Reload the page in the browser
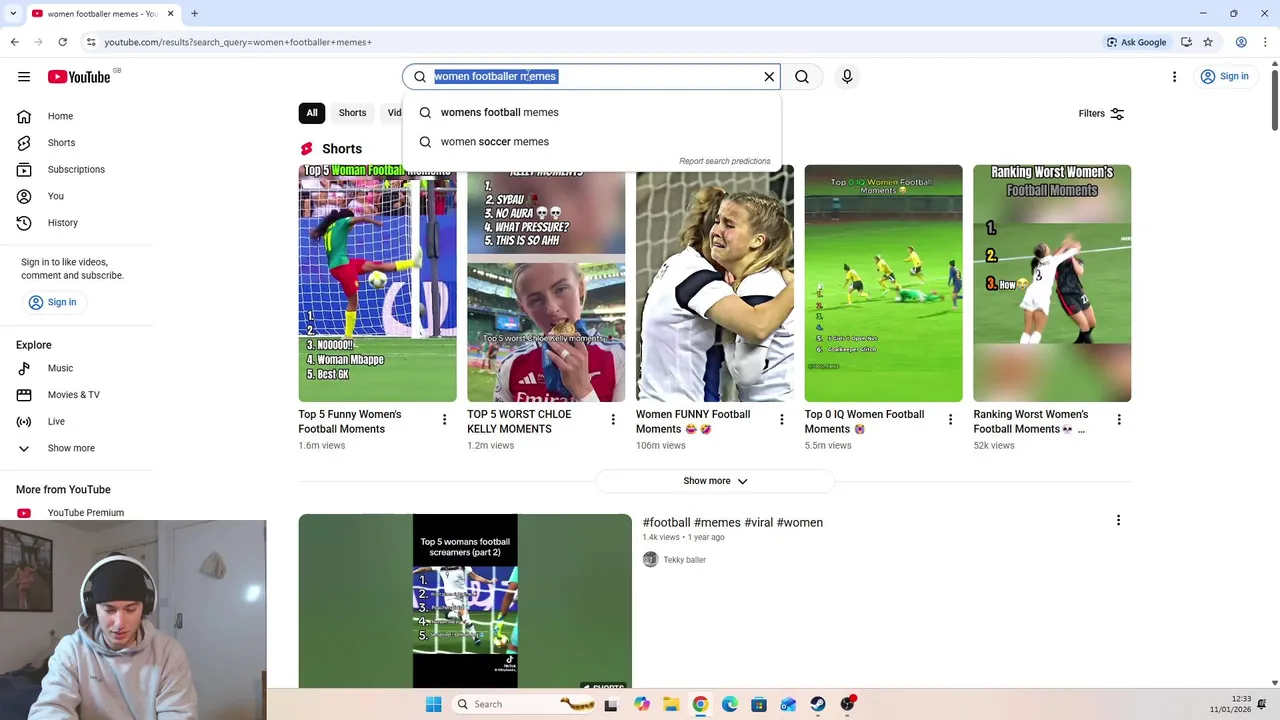Screen dimensions: 1280x720 point(62,42)
